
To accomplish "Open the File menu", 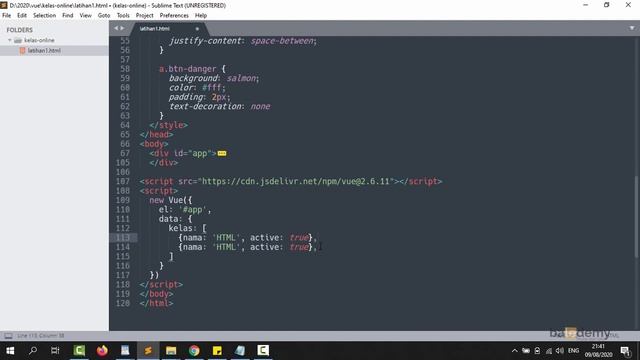I will point(7,16).
